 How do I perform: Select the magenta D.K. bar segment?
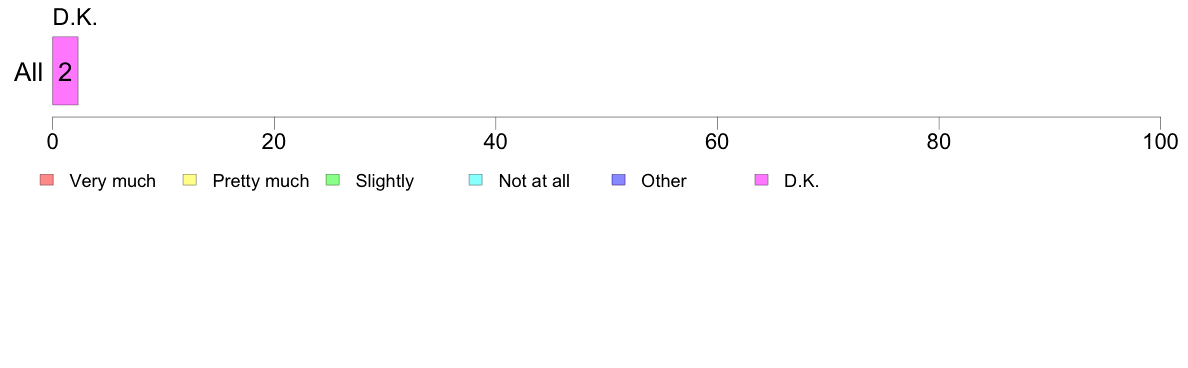coord(65,70)
